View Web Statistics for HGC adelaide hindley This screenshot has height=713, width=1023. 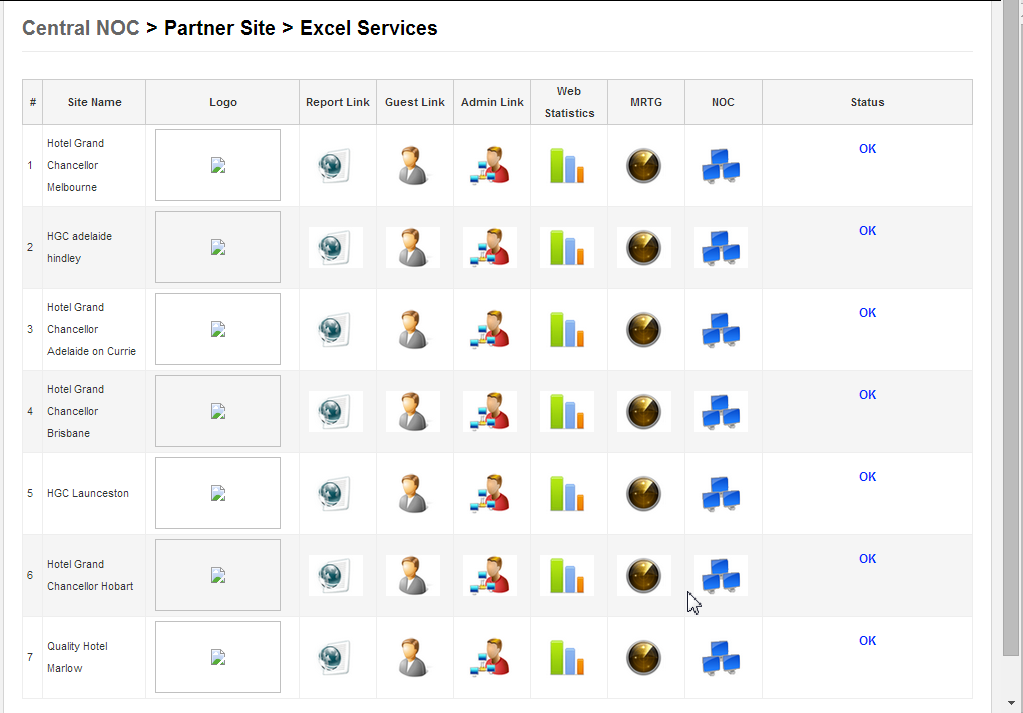567,248
